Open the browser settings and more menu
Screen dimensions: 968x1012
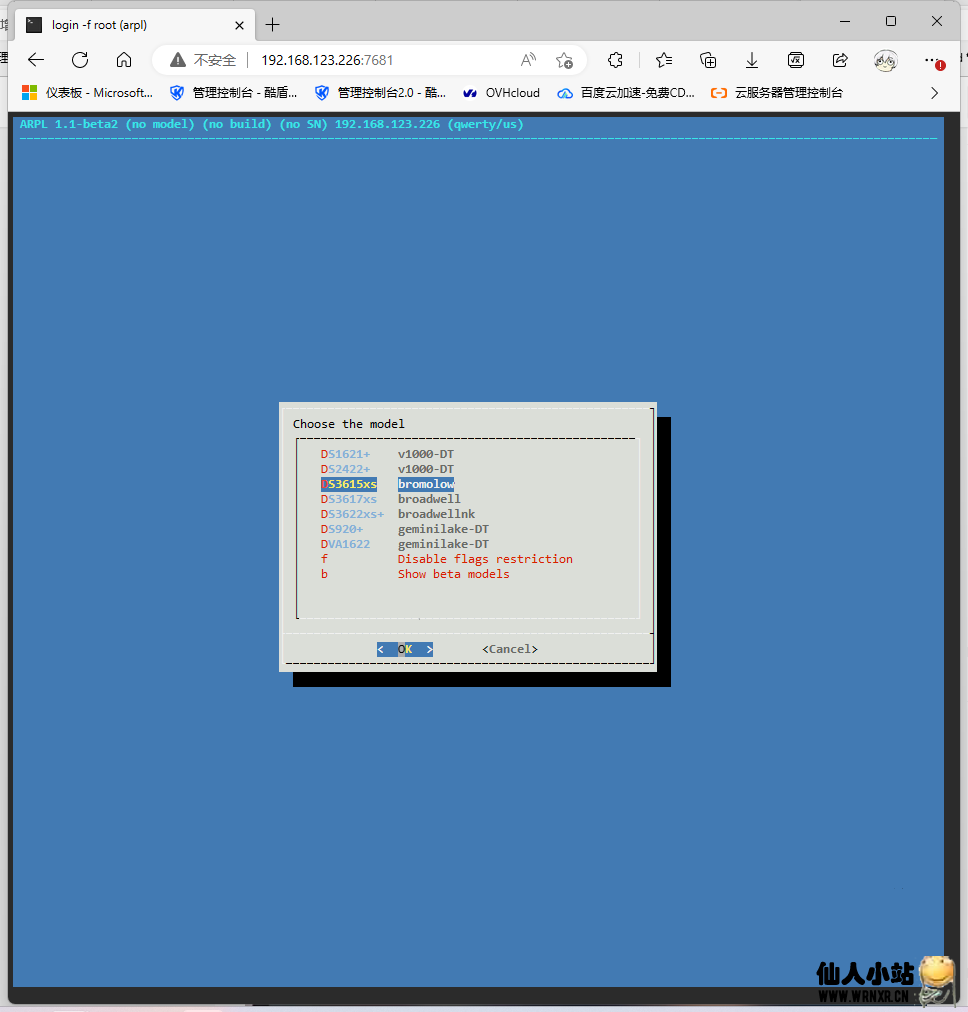932,60
